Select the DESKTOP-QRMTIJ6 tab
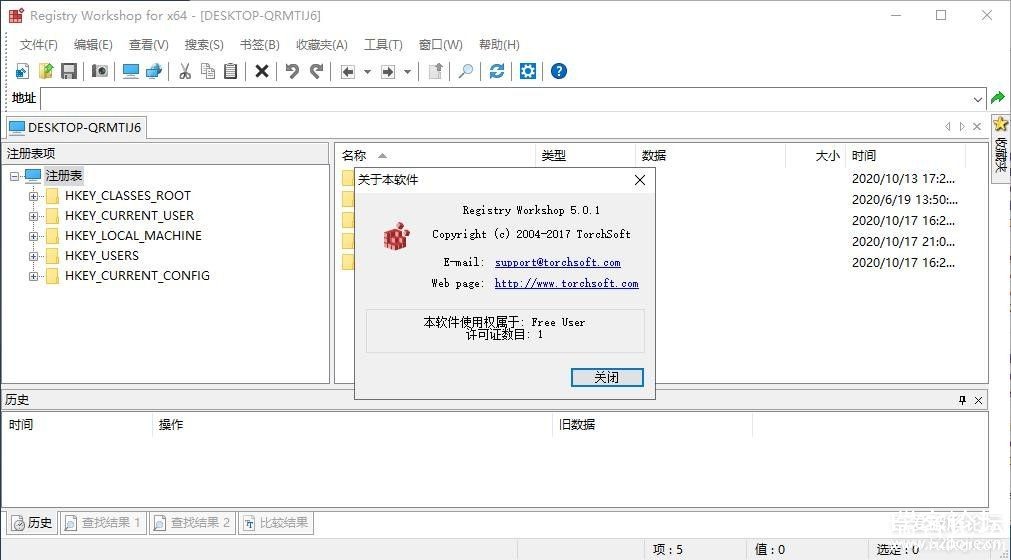This screenshot has width=1011, height=560. click(76, 128)
